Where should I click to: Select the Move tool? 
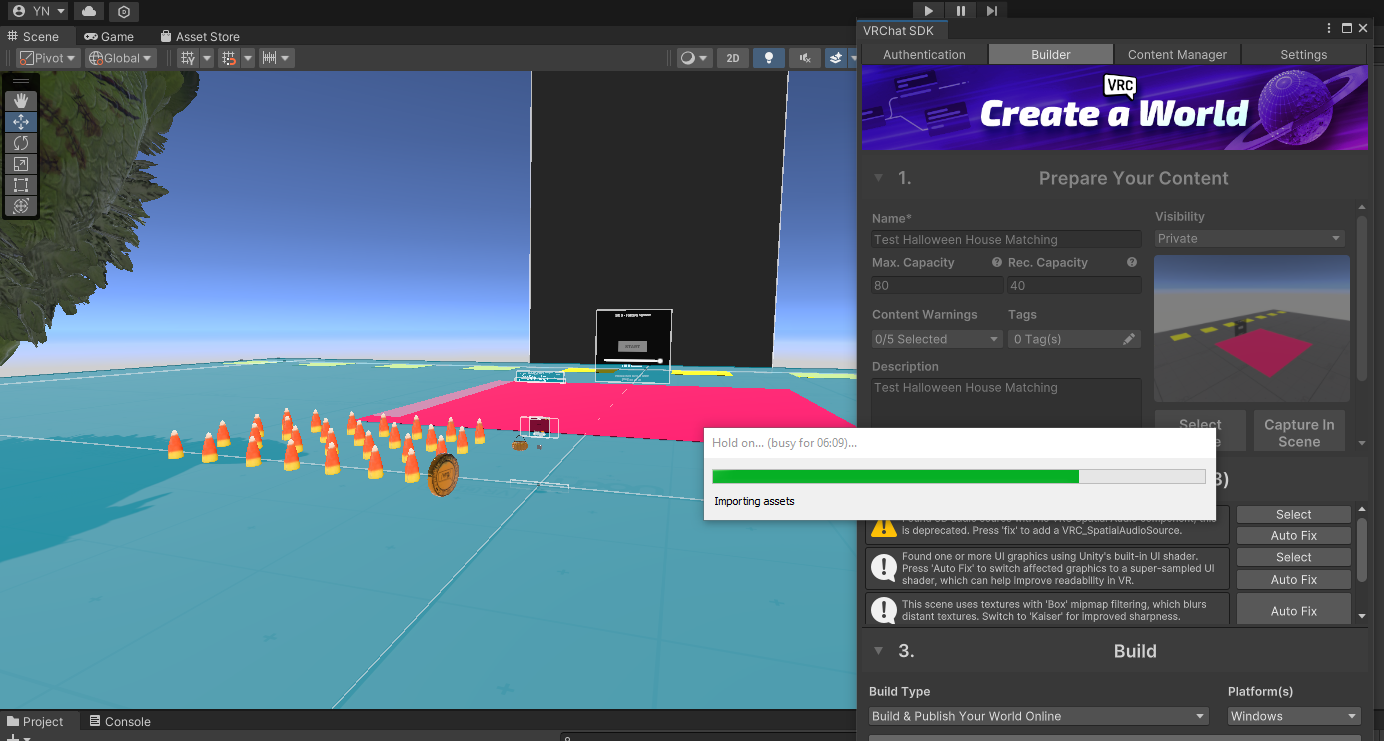tap(21, 121)
